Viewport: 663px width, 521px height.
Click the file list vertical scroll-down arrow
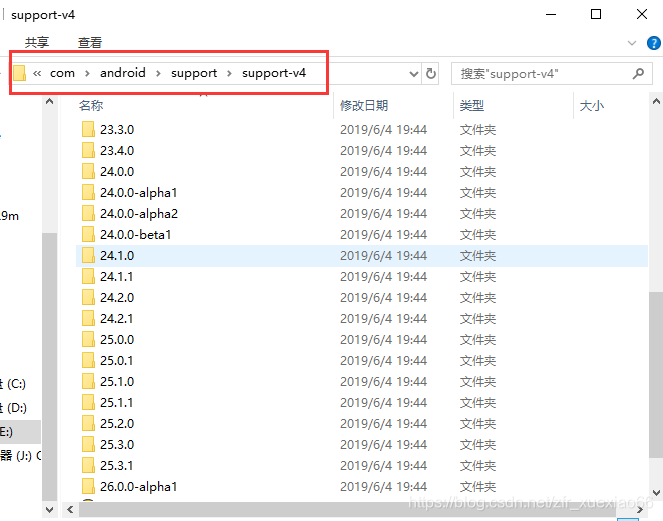pos(656,493)
